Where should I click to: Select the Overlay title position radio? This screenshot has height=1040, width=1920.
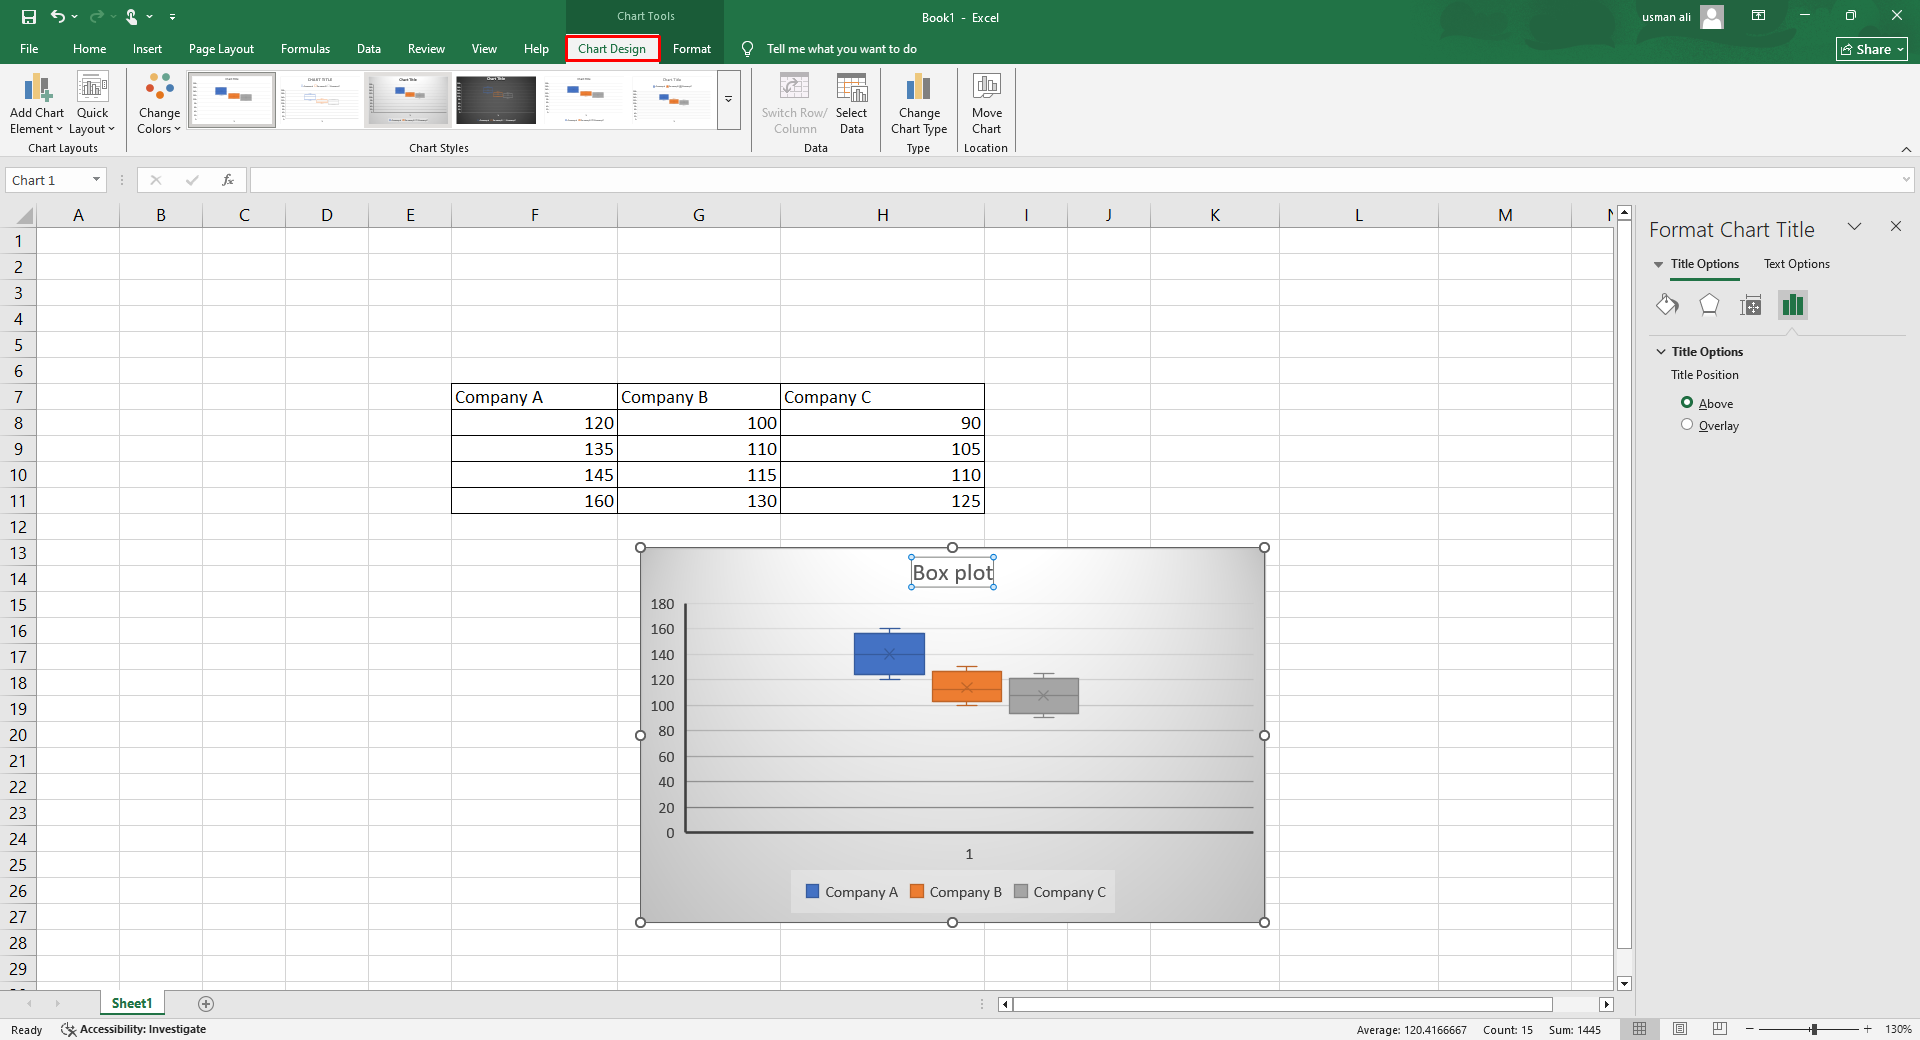pyautogui.click(x=1687, y=425)
